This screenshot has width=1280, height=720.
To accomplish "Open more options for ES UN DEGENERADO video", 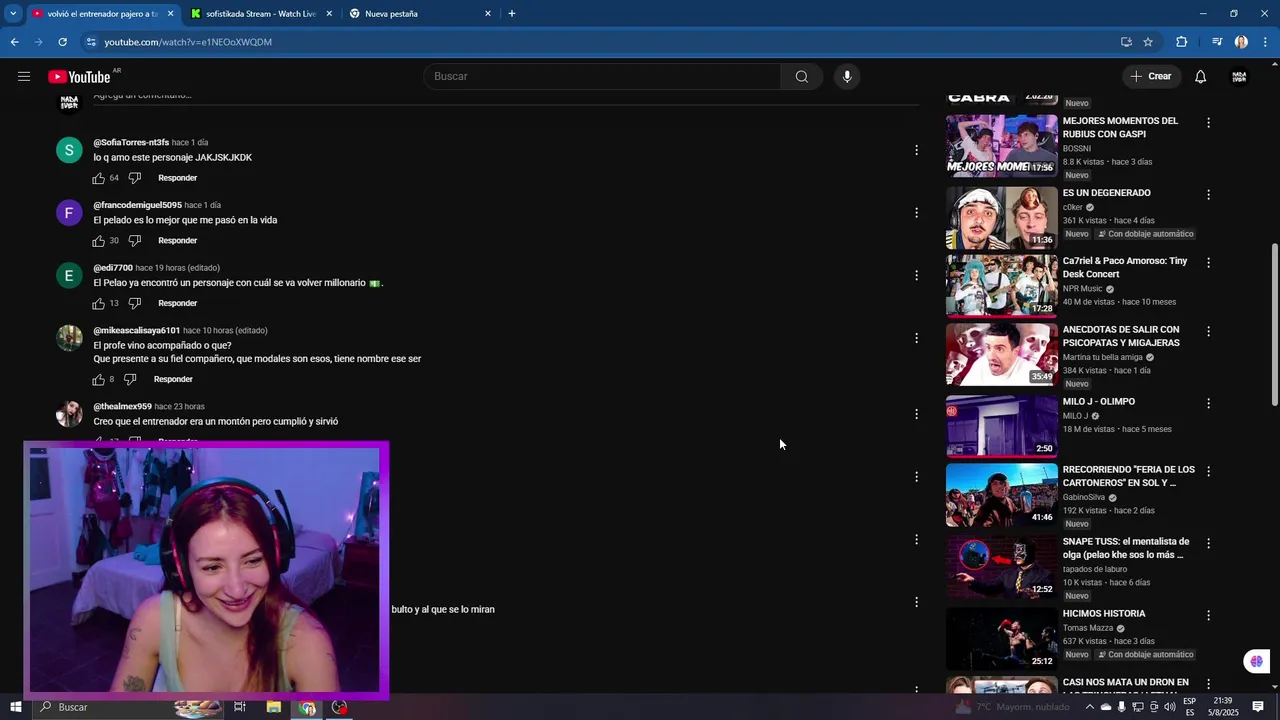I will pyautogui.click(x=1208, y=195).
